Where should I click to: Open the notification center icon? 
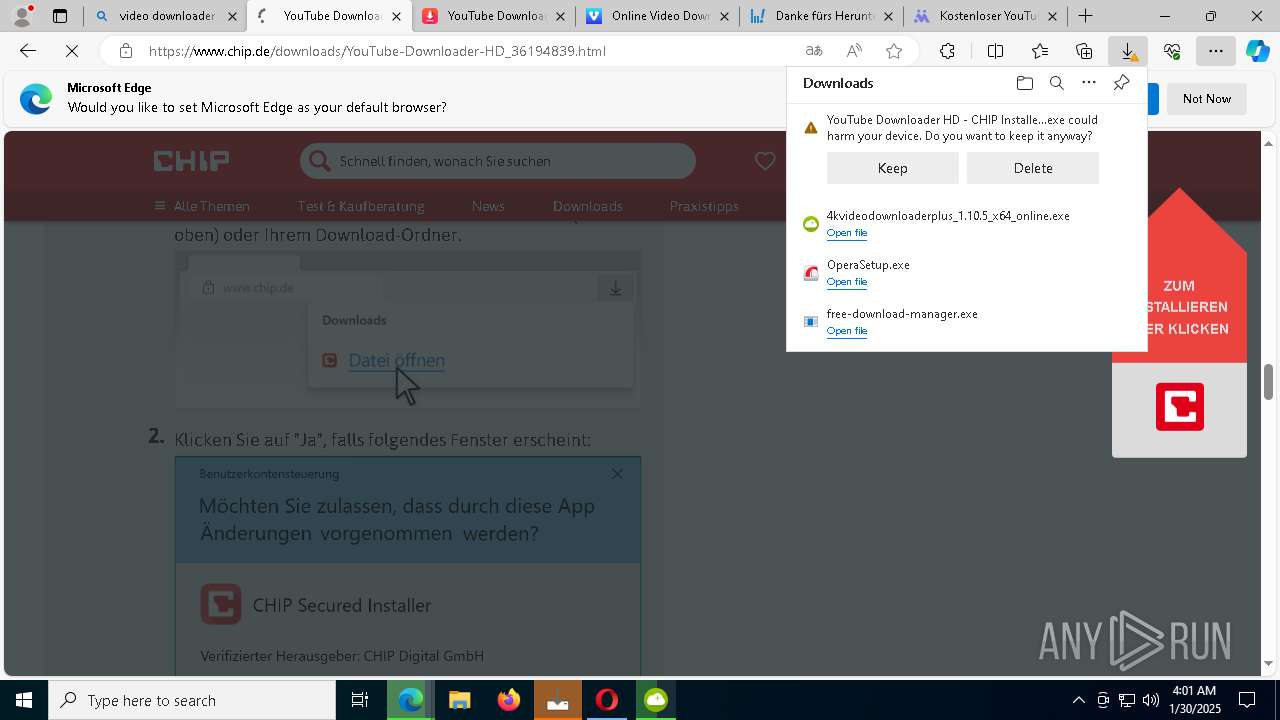coord(1247,700)
